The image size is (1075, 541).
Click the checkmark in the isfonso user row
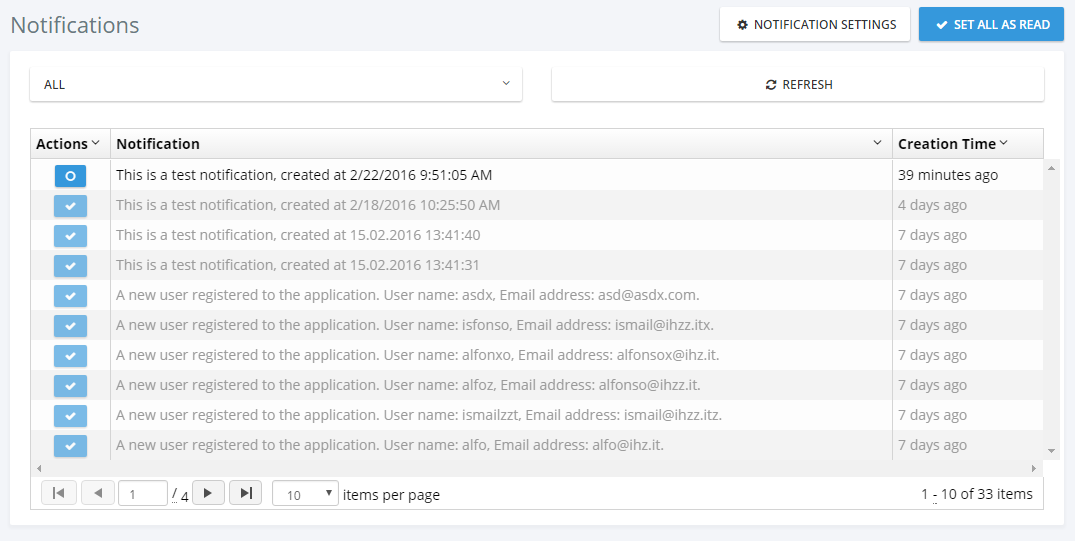(71, 326)
